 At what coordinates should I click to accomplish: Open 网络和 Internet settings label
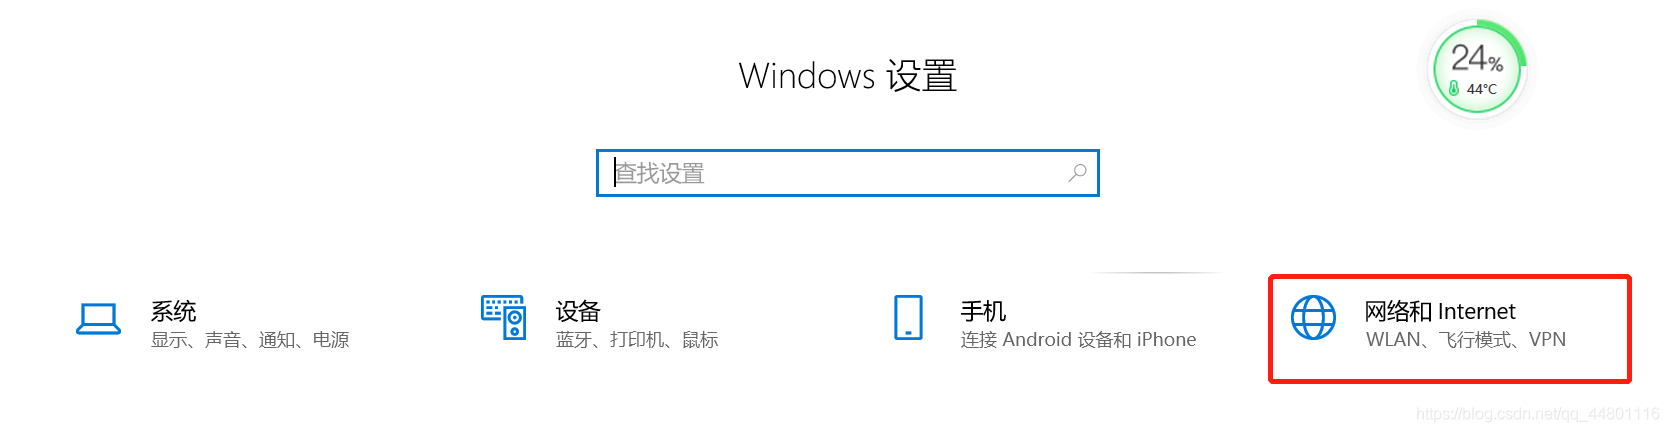point(1440,311)
